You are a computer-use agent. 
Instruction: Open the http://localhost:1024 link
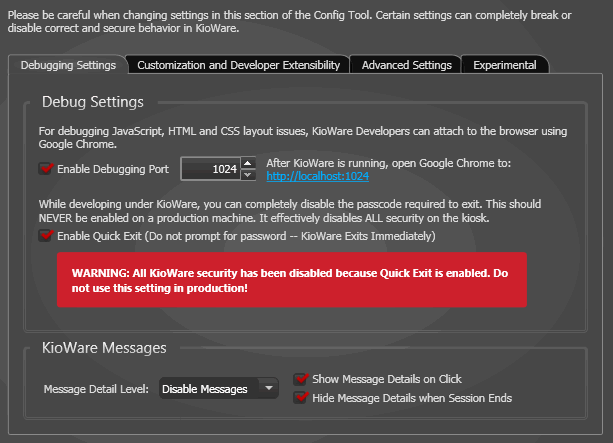click(x=317, y=176)
